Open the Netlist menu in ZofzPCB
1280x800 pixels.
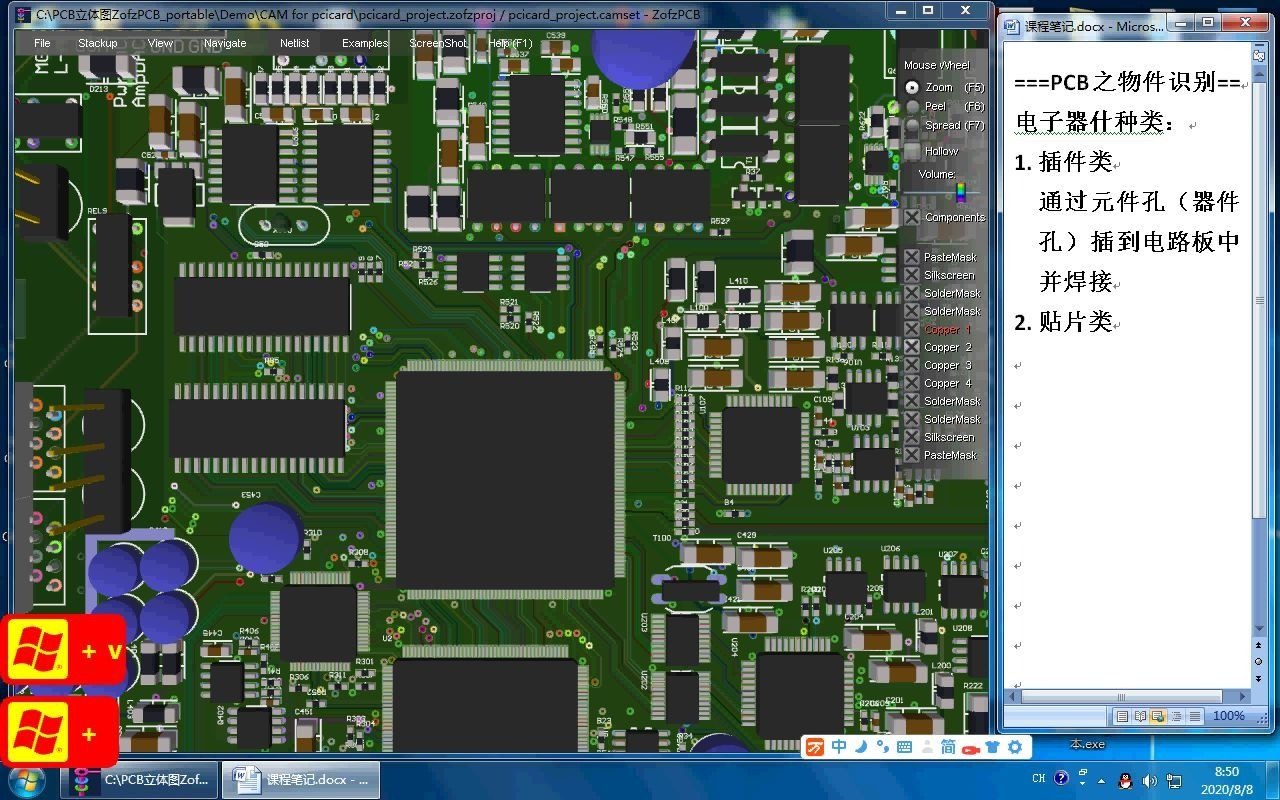coord(294,43)
